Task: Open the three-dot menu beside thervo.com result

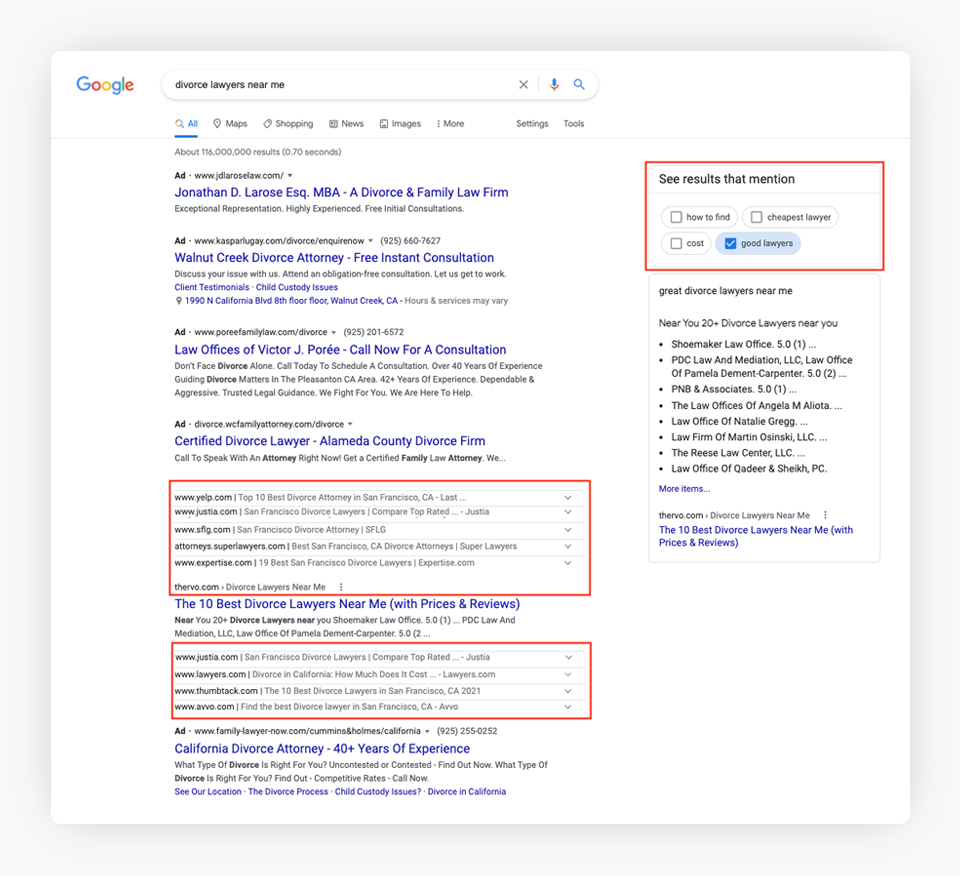Action: pos(341,587)
